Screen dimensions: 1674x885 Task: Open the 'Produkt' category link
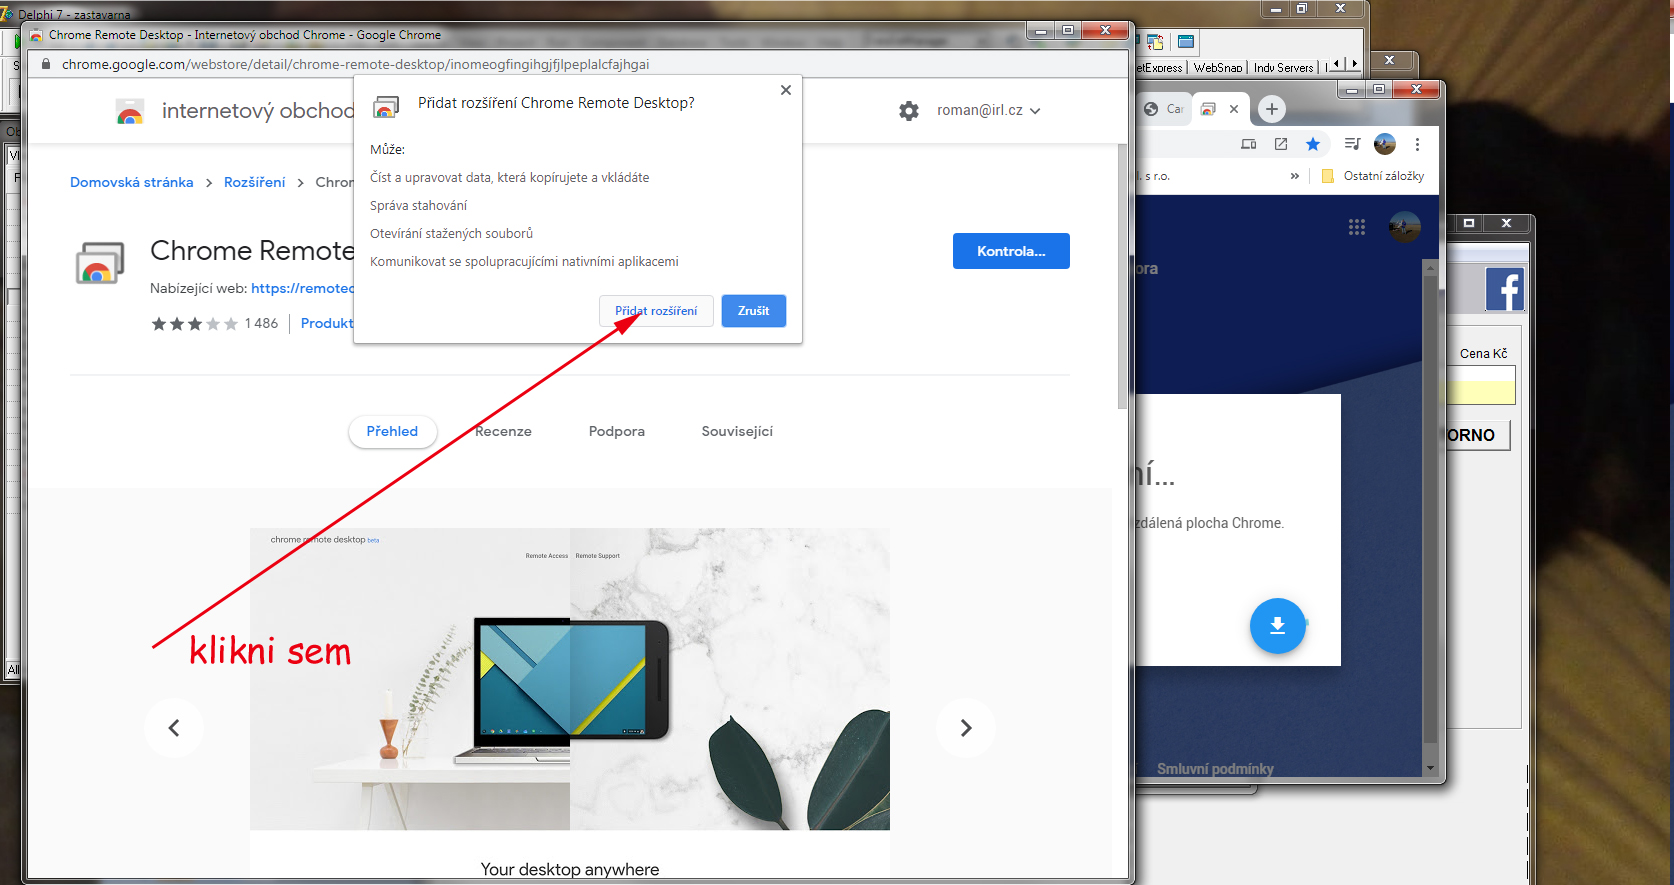click(x=327, y=323)
